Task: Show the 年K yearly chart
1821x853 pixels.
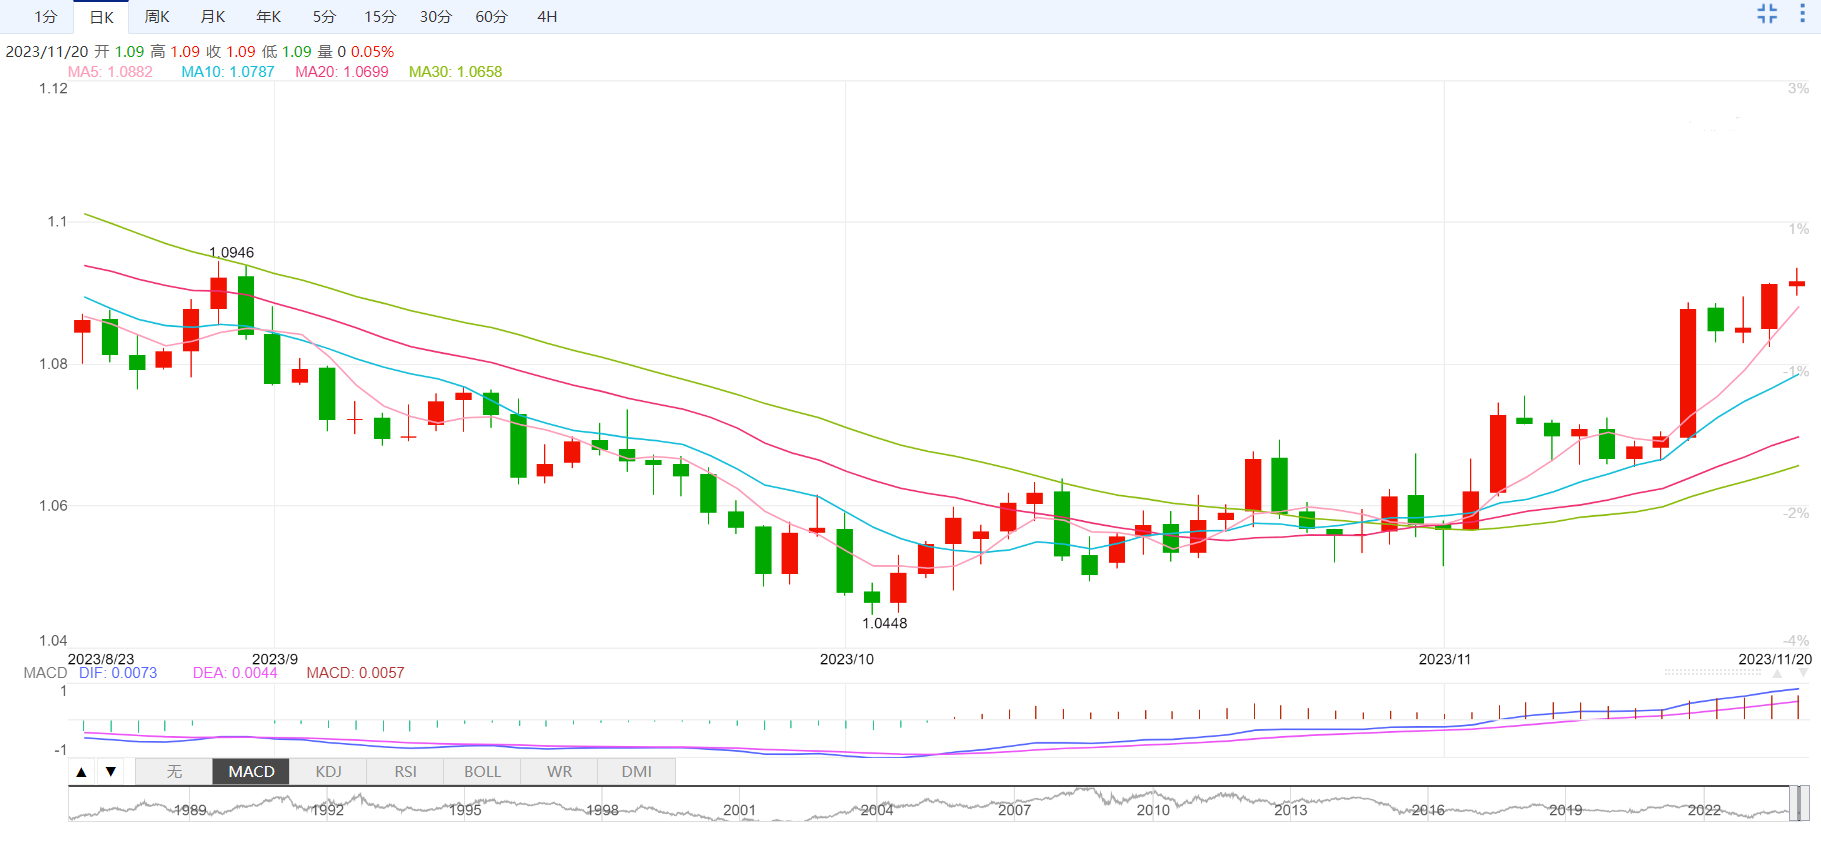Action: [269, 17]
